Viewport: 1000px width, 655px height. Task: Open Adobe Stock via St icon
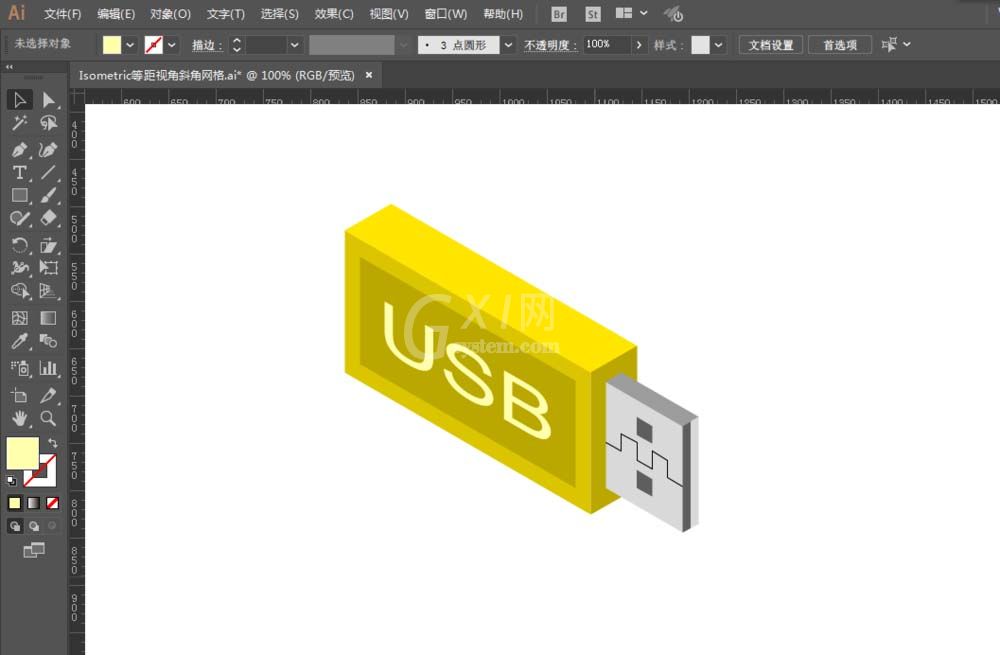click(592, 14)
